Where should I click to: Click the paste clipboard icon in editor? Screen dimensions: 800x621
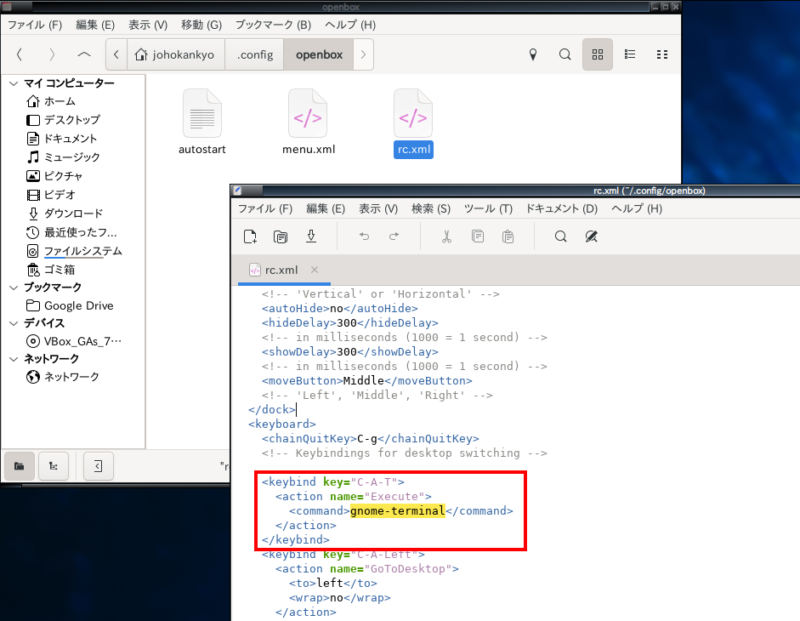point(508,237)
